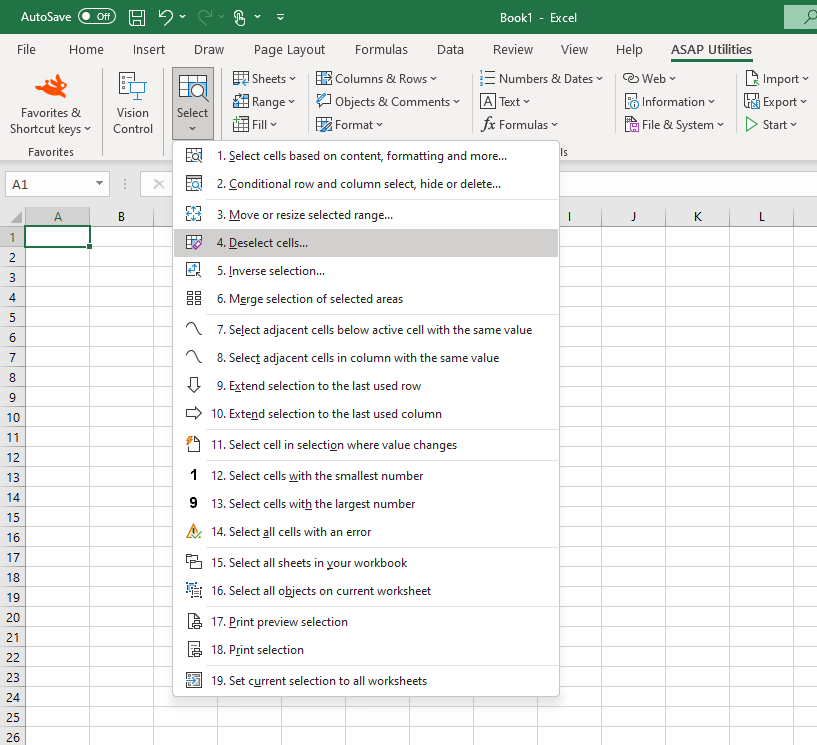The height and width of the screenshot is (745, 817).
Task: Click the Select all cells with an error warning icon
Action: (x=194, y=532)
